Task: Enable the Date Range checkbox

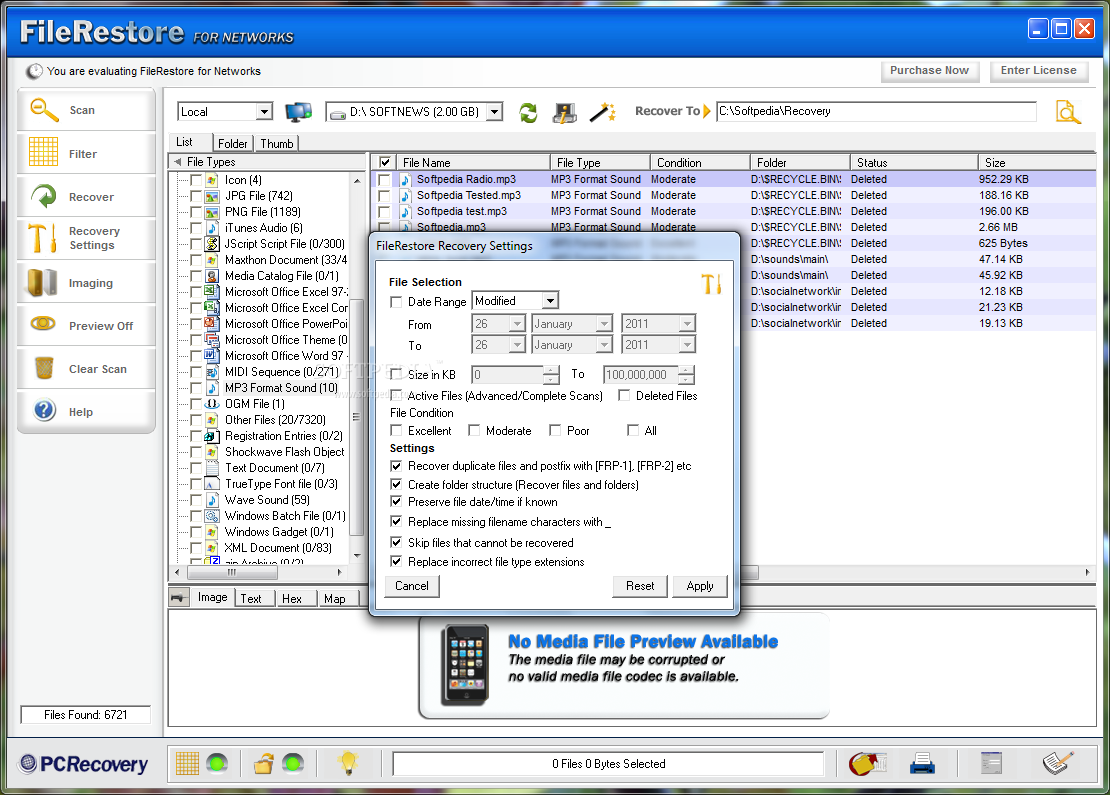Action: (x=396, y=302)
